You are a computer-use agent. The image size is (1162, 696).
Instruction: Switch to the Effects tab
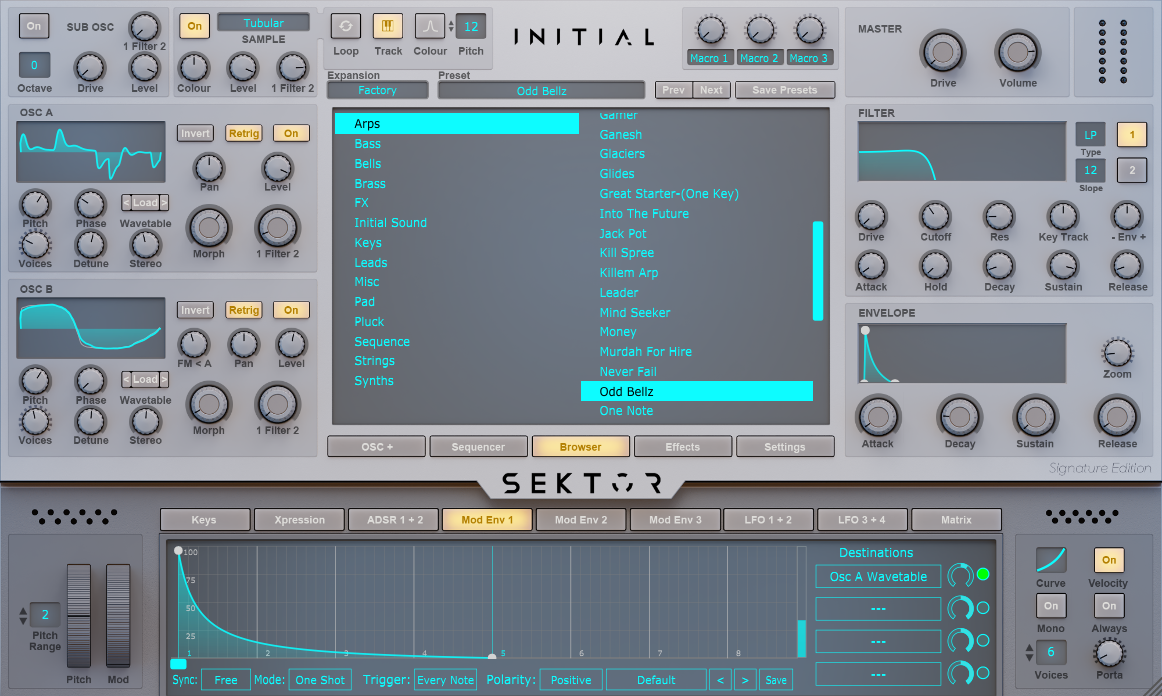coord(683,447)
